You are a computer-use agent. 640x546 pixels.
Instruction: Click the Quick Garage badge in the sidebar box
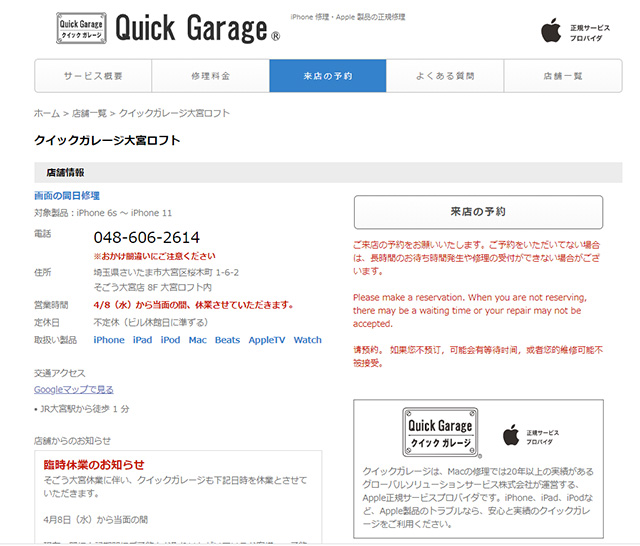pos(440,432)
